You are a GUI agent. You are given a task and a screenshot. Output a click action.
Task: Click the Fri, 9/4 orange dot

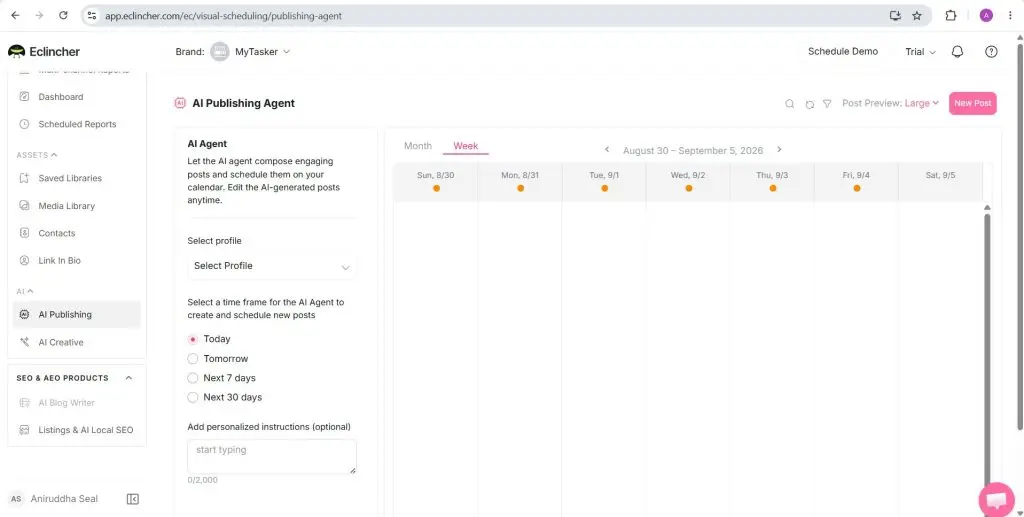coord(856,188)
